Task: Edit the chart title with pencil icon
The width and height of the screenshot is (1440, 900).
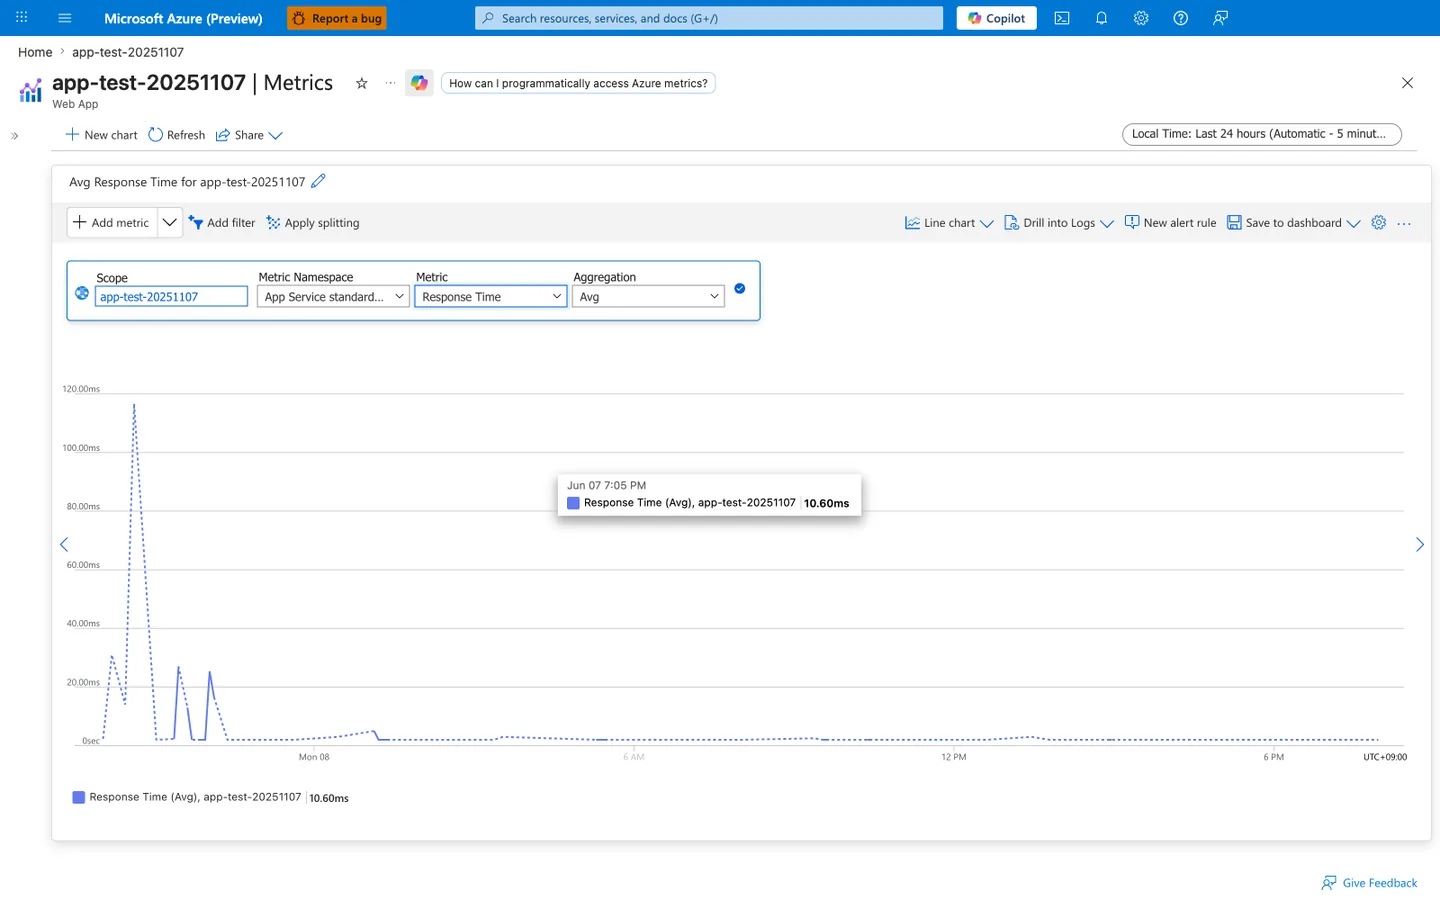Action: click(318, 181)
